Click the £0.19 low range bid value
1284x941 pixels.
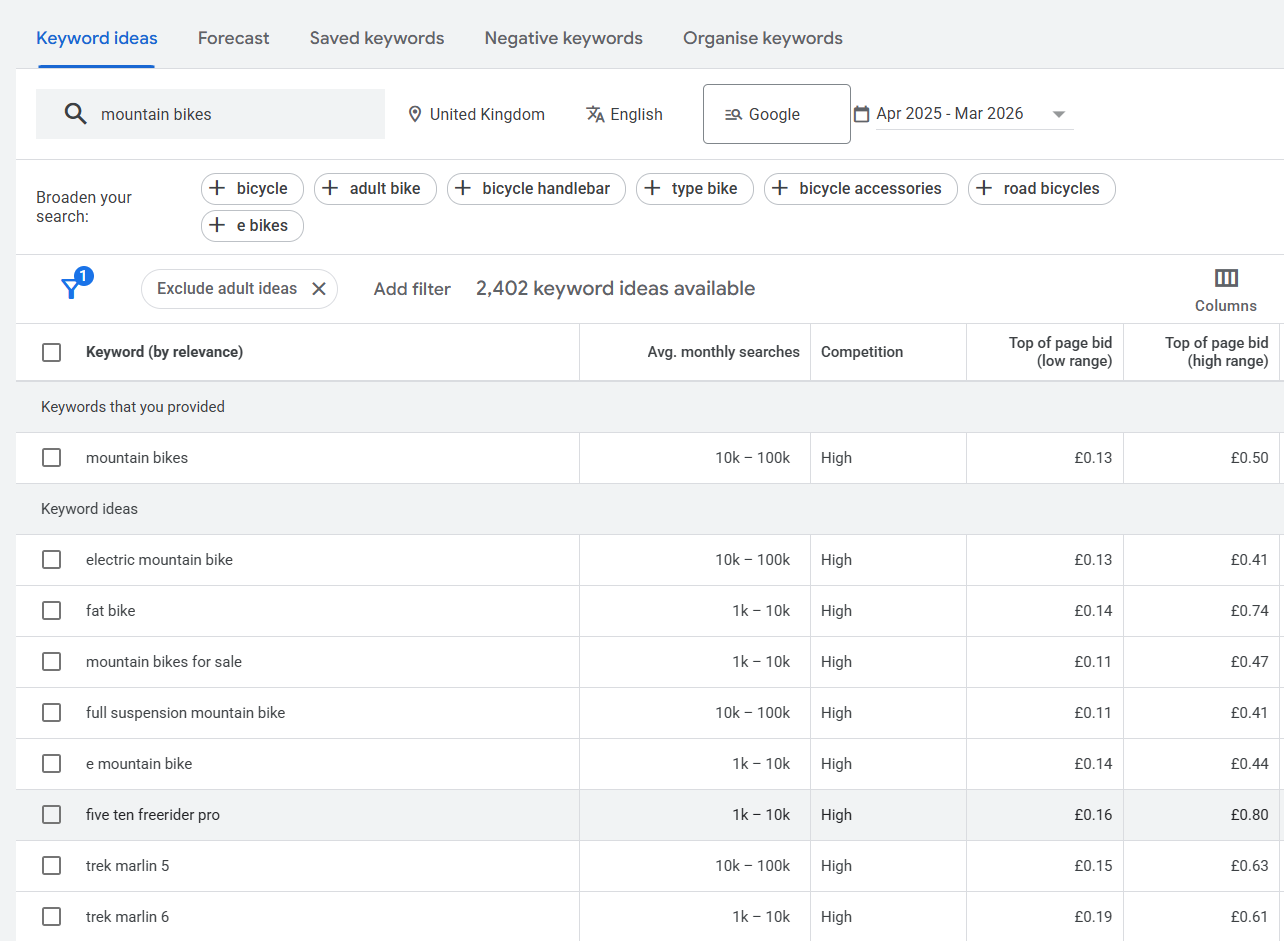pyautogui.click(x=1093, y=917)
